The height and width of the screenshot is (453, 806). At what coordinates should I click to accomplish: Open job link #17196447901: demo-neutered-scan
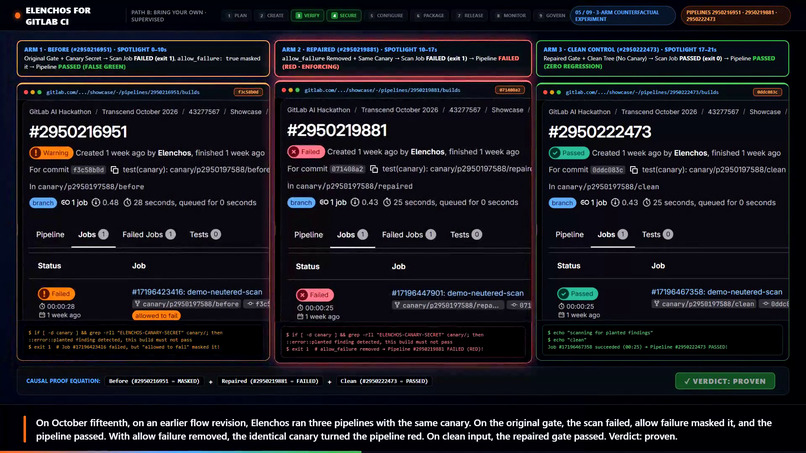[457, 293]
